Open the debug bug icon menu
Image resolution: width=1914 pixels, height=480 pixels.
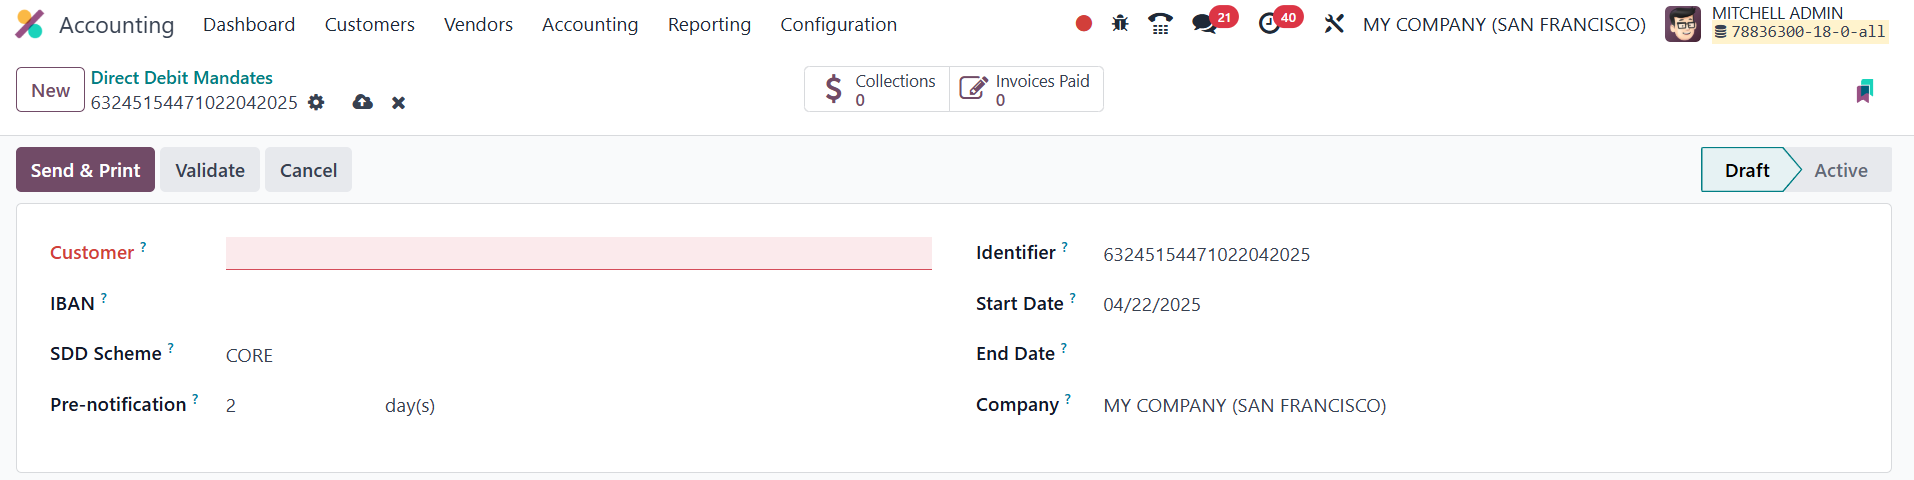(1120, 23)
